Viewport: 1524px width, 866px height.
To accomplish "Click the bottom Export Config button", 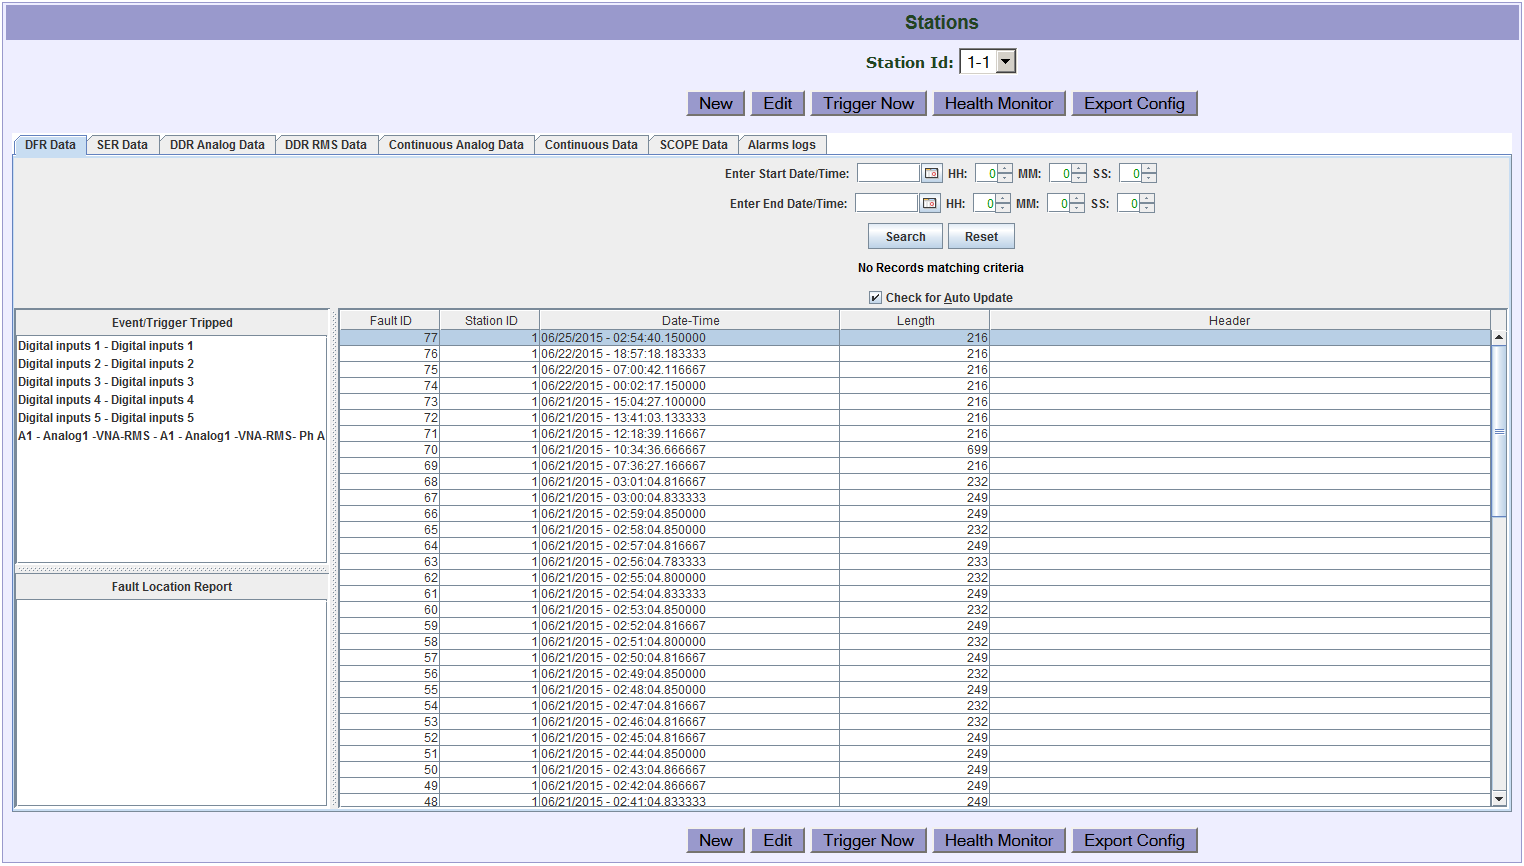I will point(1134,841).
